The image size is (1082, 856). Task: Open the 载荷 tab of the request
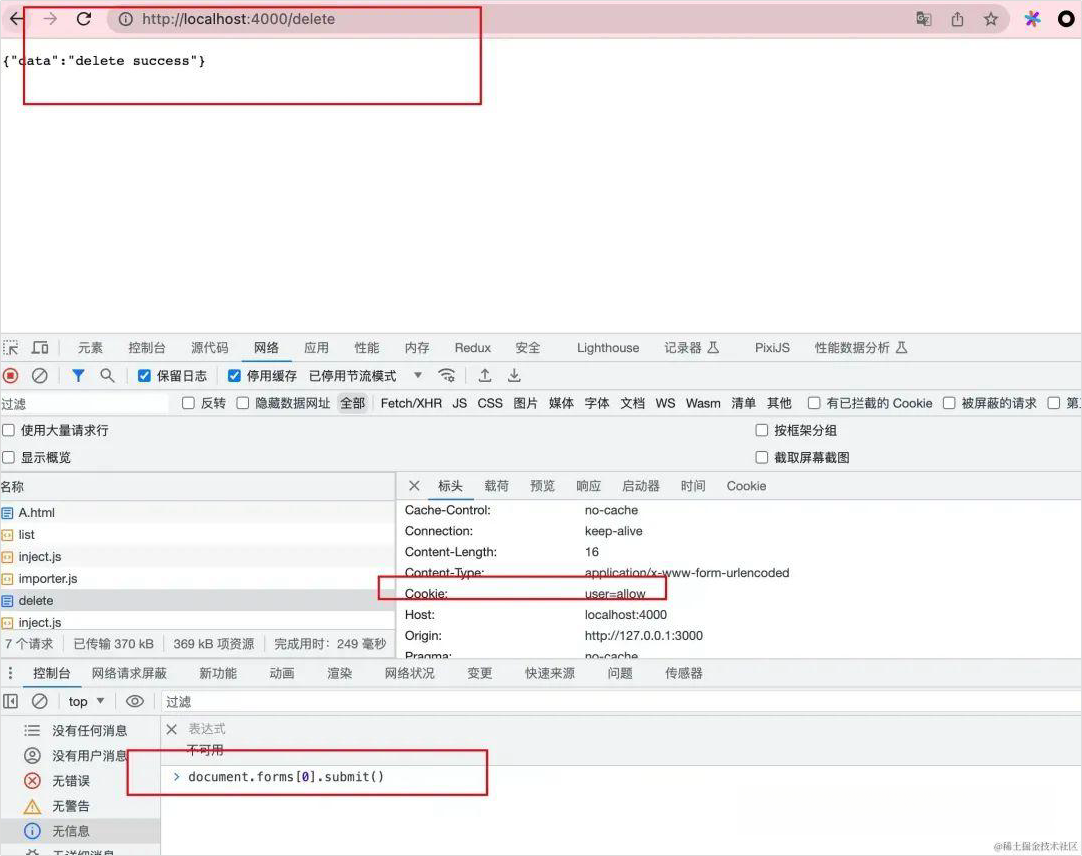(x=496, y=486)
